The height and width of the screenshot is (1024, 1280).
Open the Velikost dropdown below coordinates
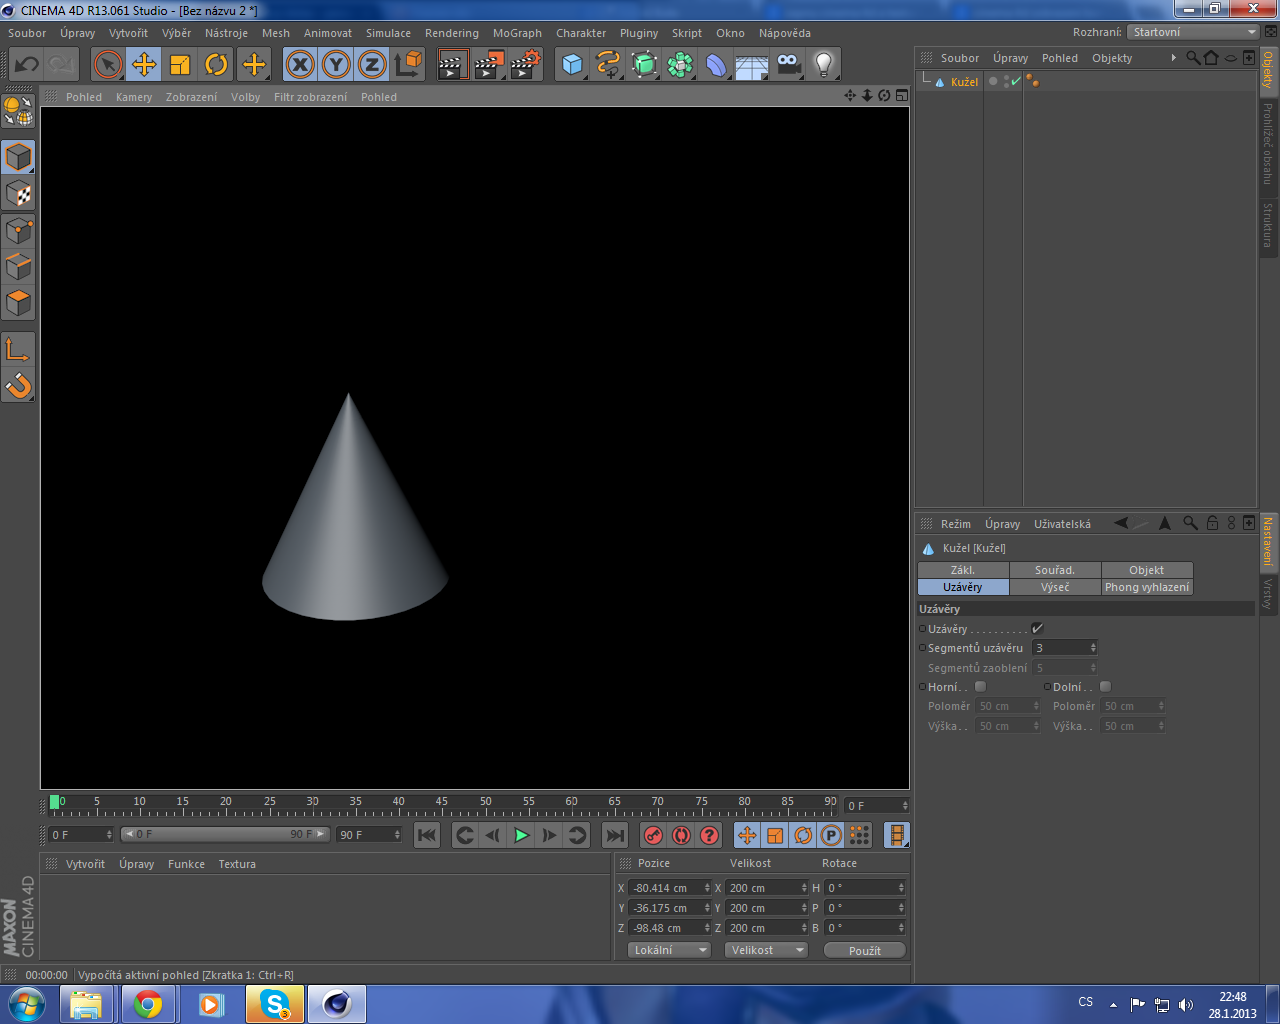(766, 950)
